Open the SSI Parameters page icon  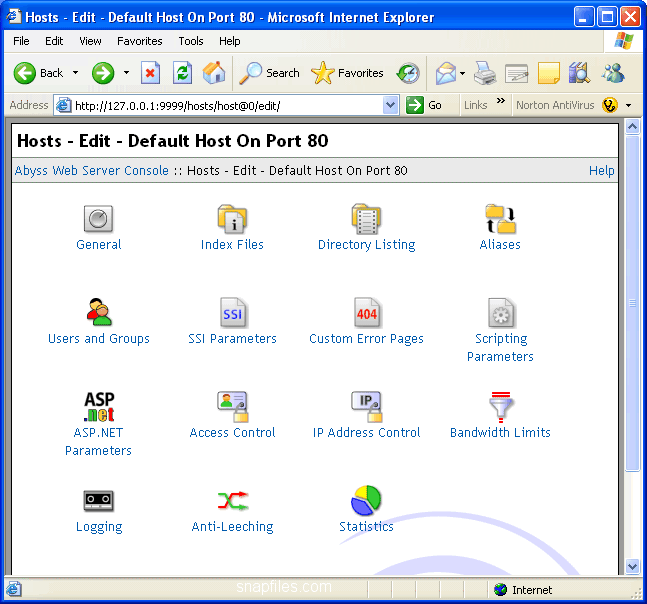click(232, 312)
